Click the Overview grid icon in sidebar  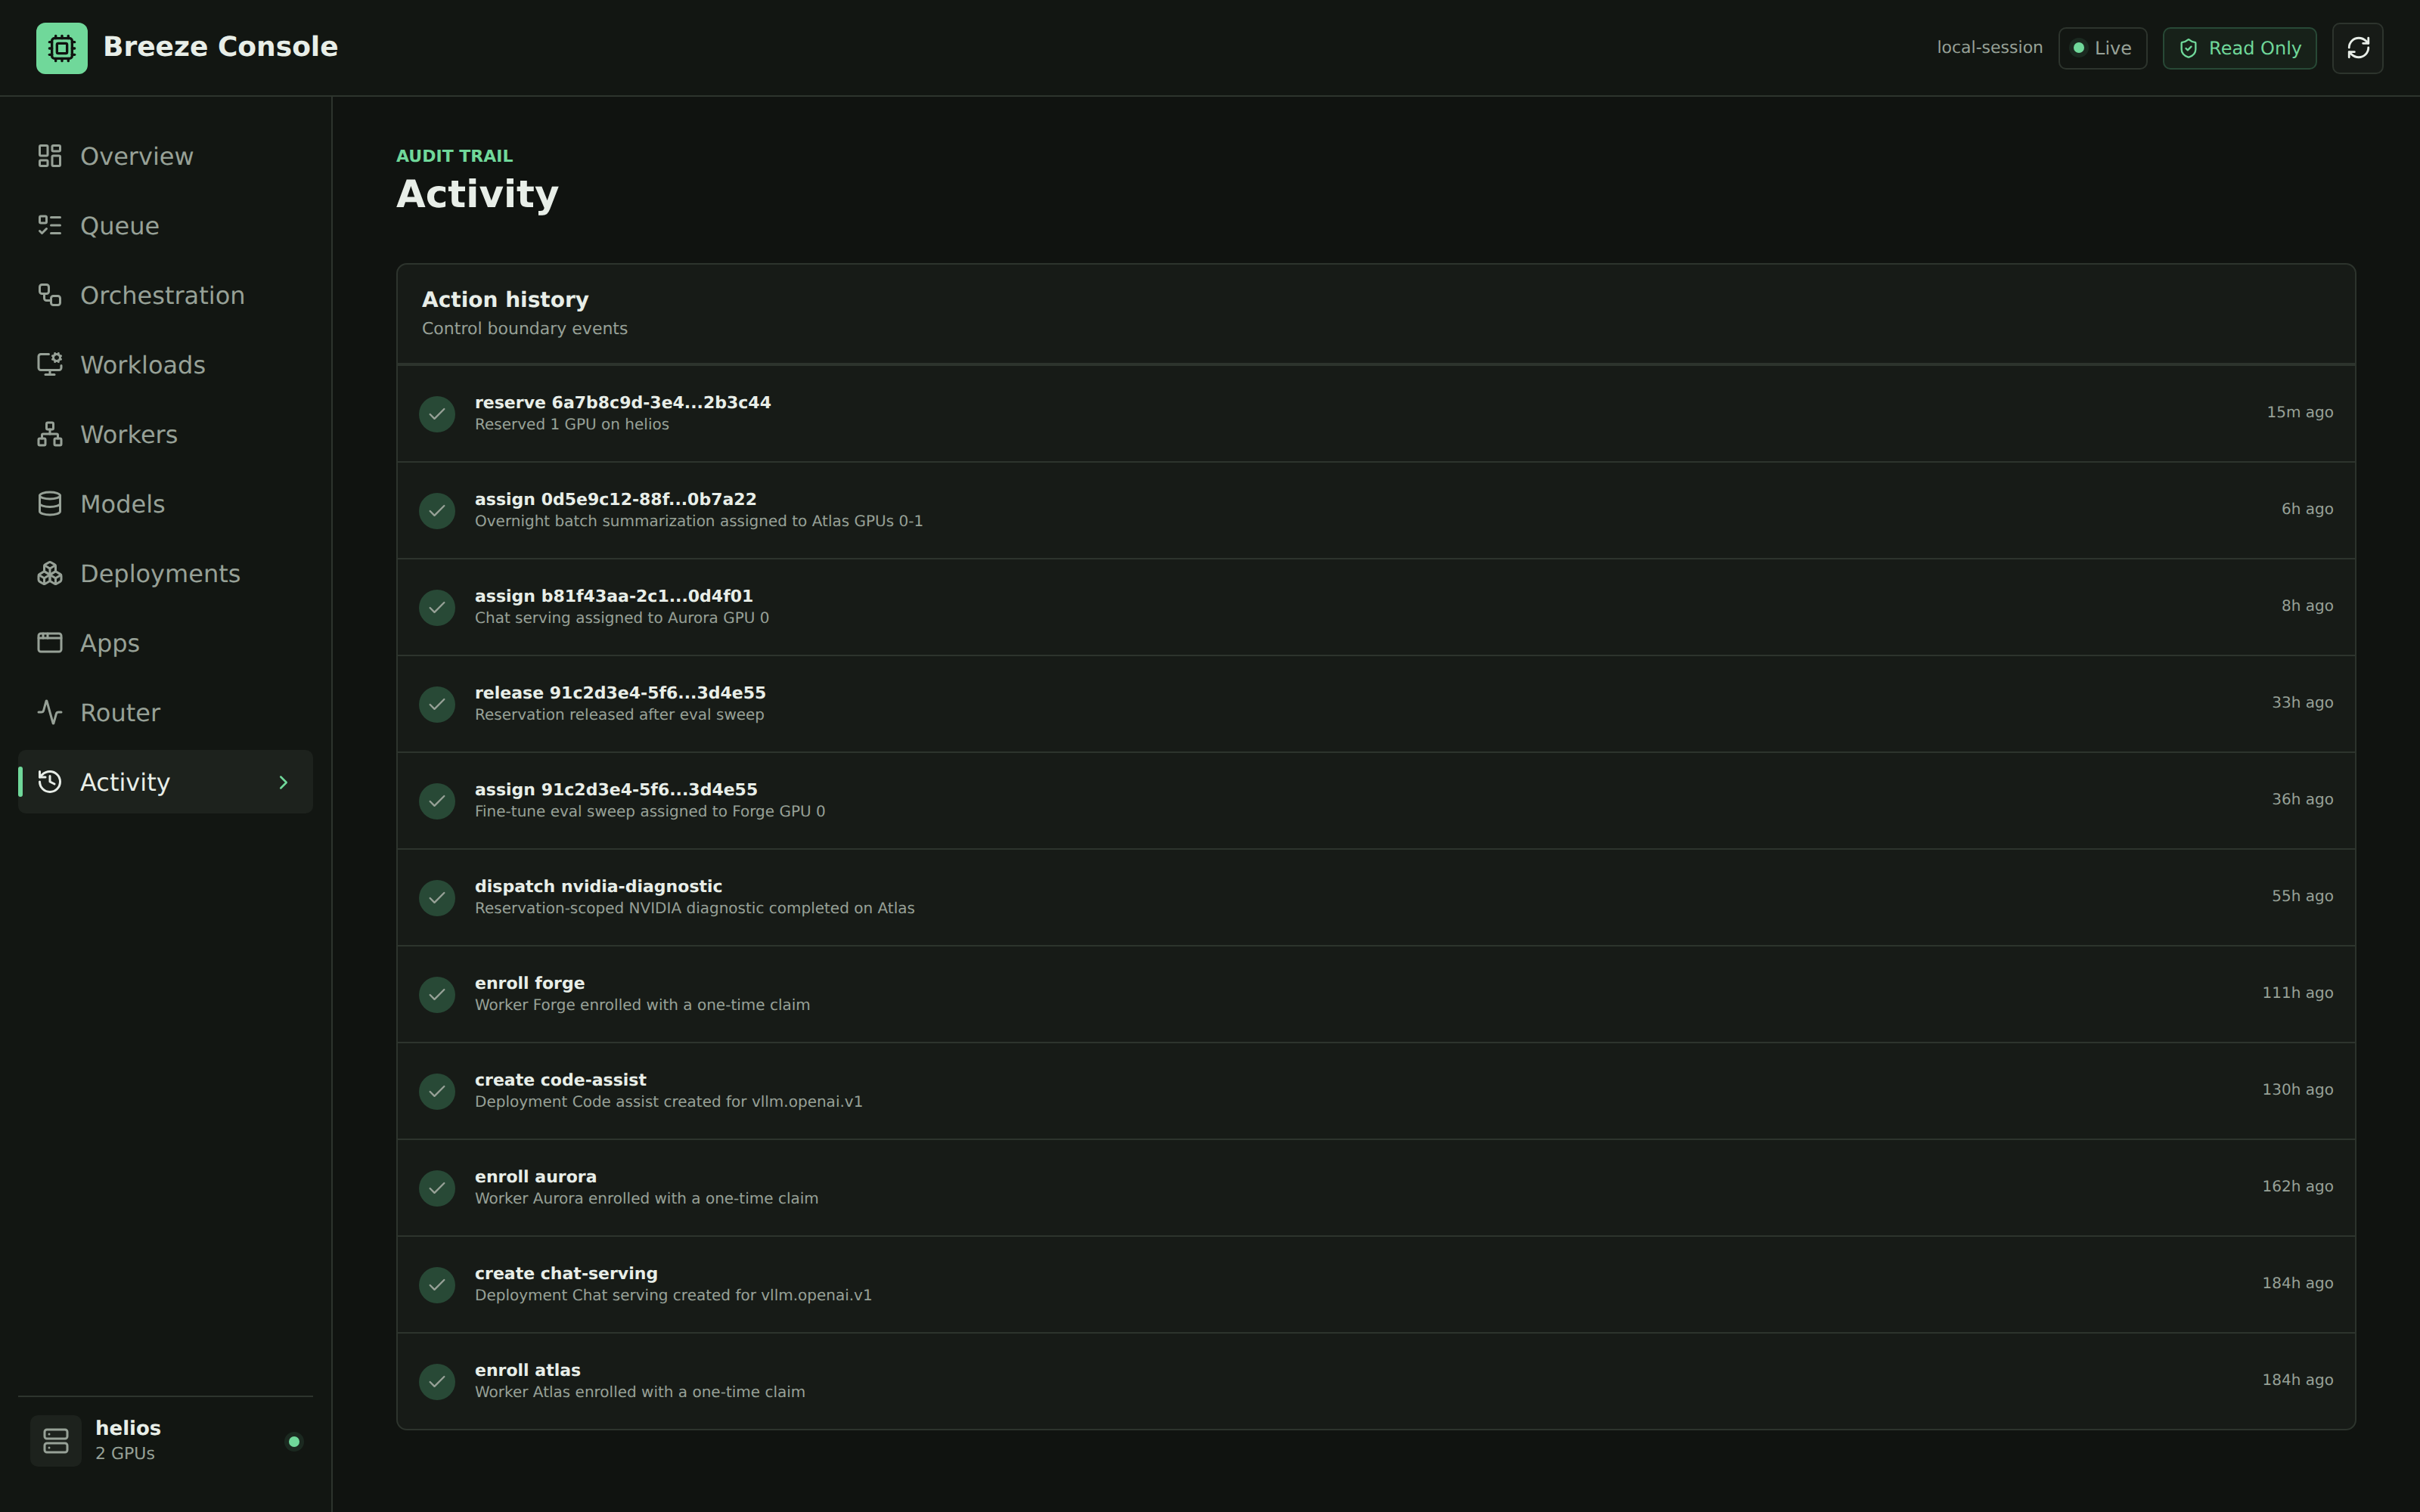point(50,156)
